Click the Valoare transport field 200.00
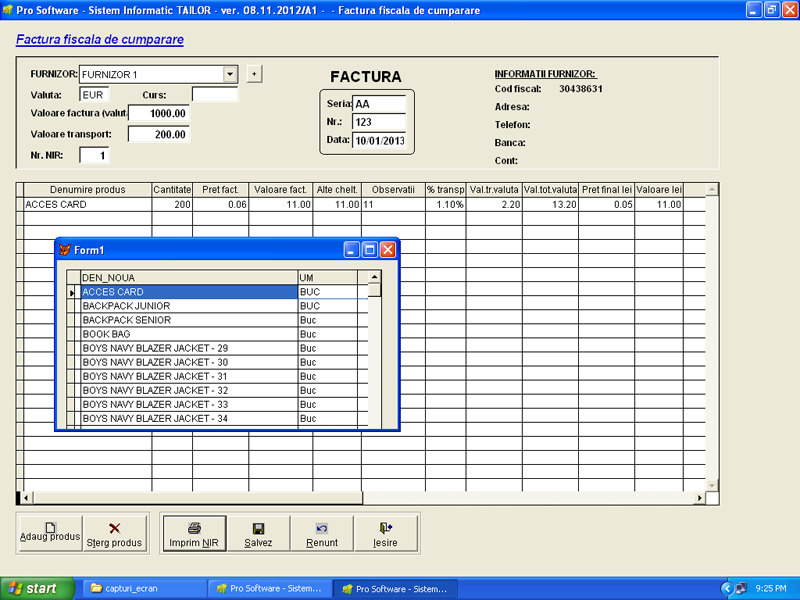The image size is (800, 600). coord(159,134)
